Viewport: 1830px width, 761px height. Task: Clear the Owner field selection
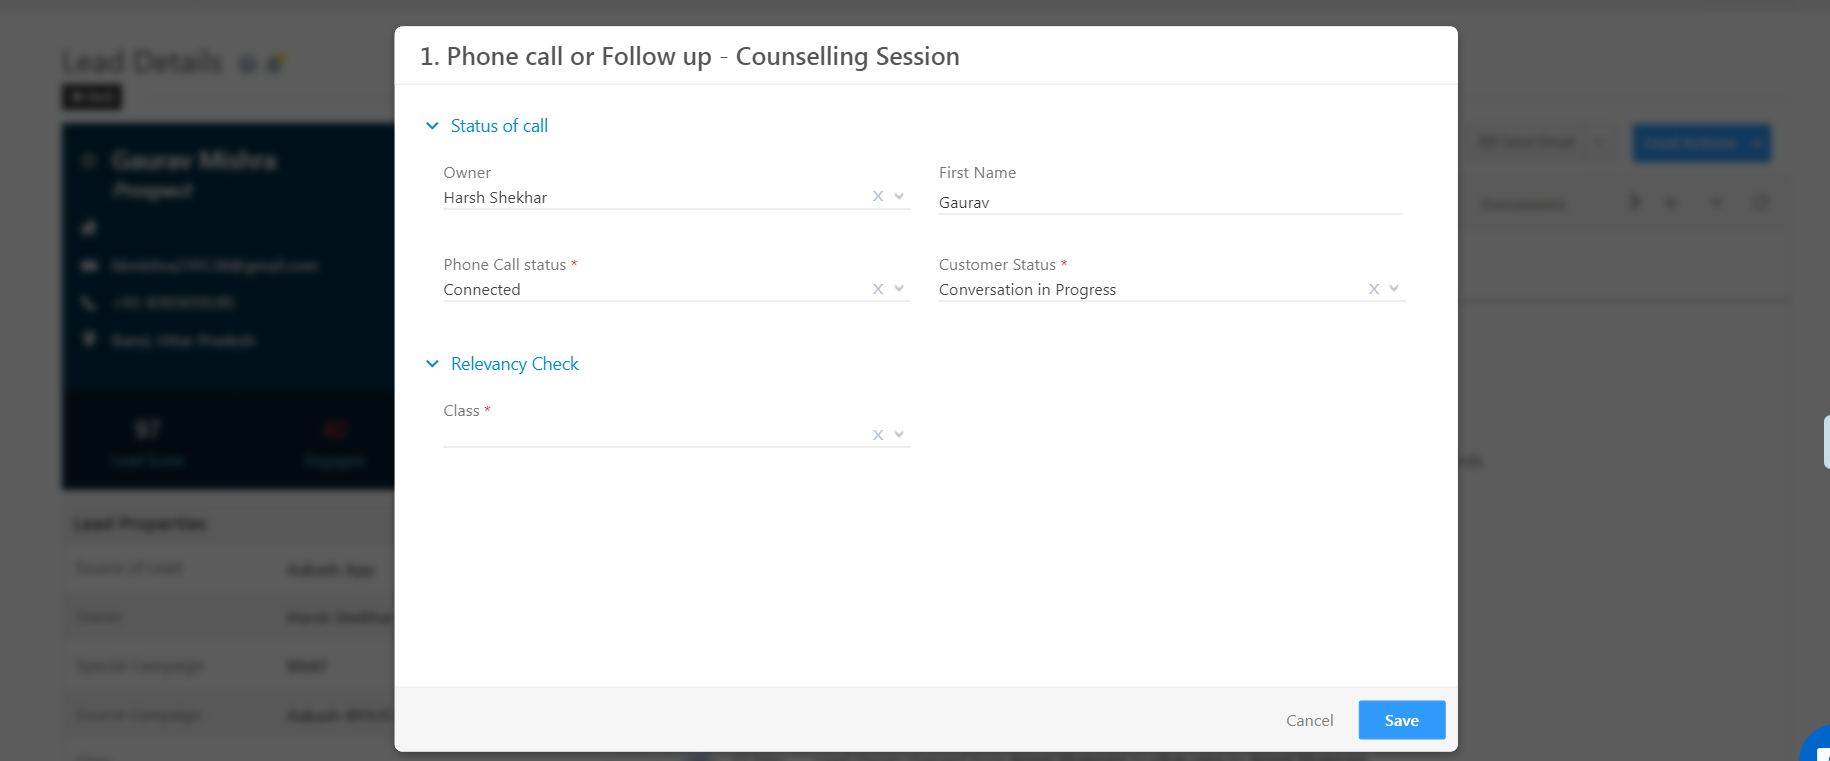(x=878, y=197)
